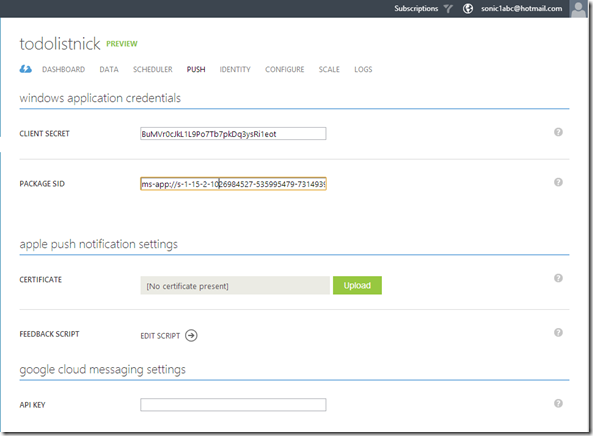Open help icon for API Key
Viewport: 593px width, 436px height.
tap(558, 403)
